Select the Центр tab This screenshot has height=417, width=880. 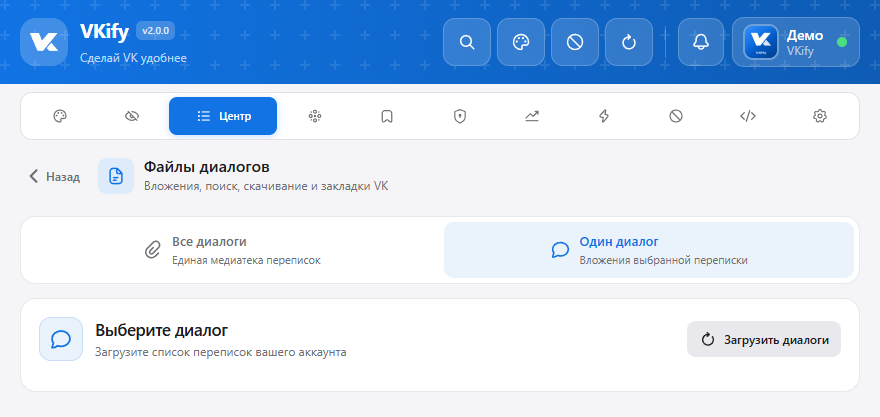223,116
